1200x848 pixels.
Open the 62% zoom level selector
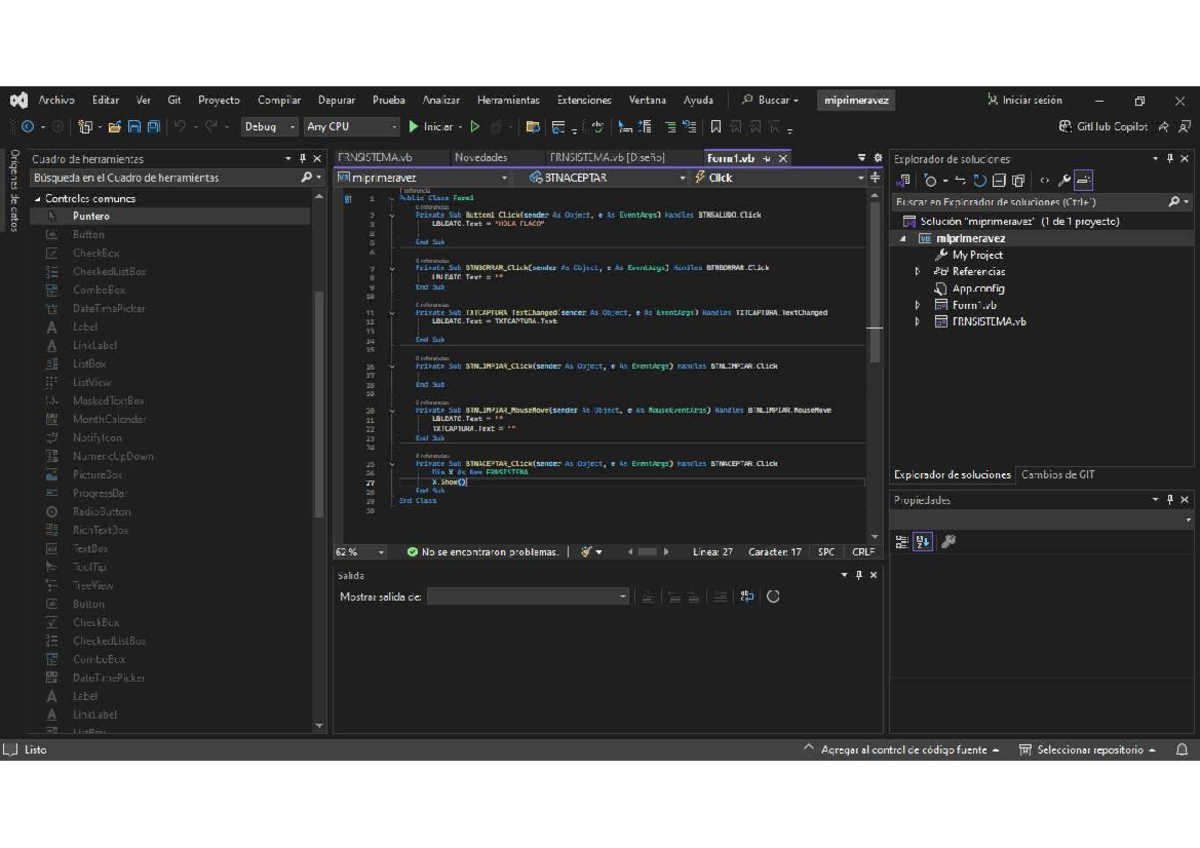click(x=358, y=551)
